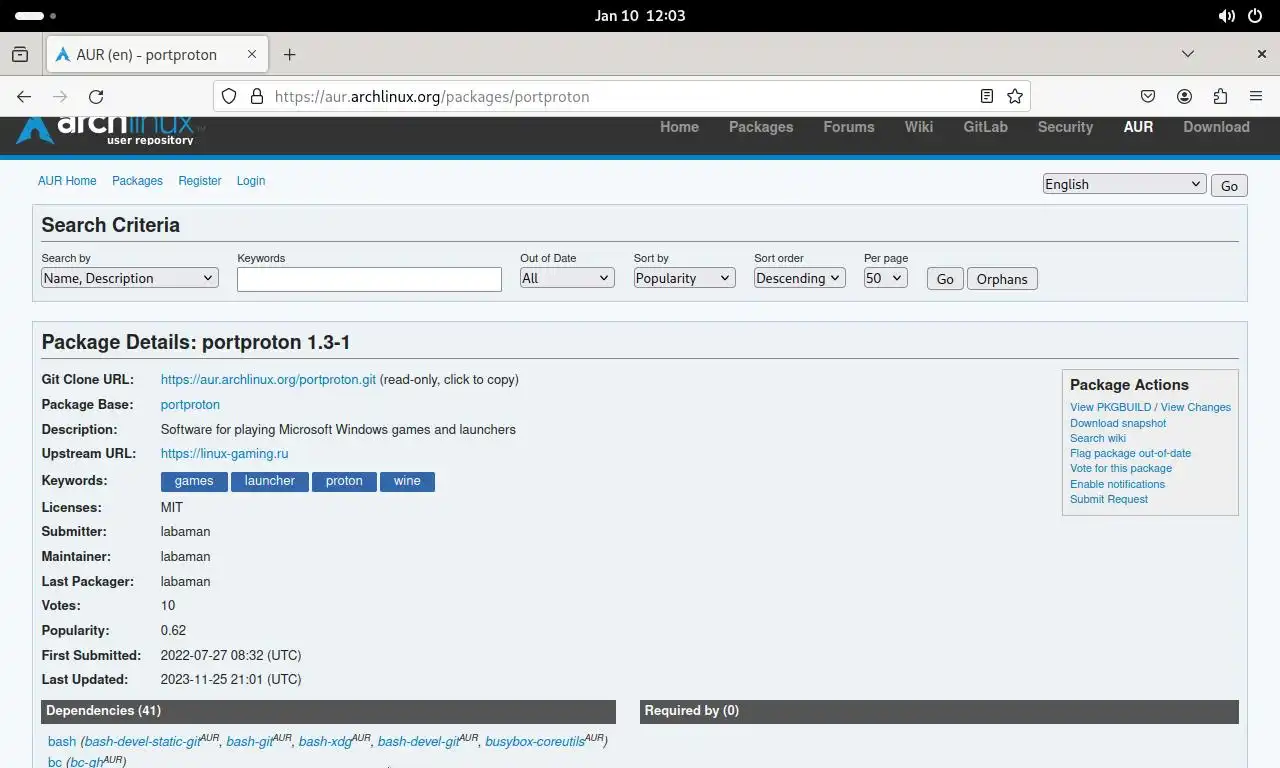Open View Changes link
The width and height of the screenshot is (1280, 768).
tap(1196, 407)
